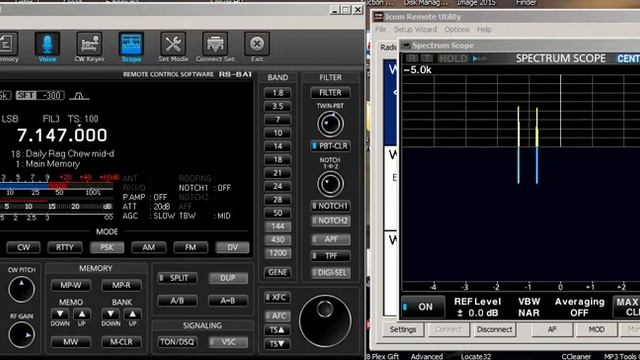Viewport: 640px width, 360px height.
Task: Toggle the AFC button
Action: pyautogui.click(x=277, y=316)
